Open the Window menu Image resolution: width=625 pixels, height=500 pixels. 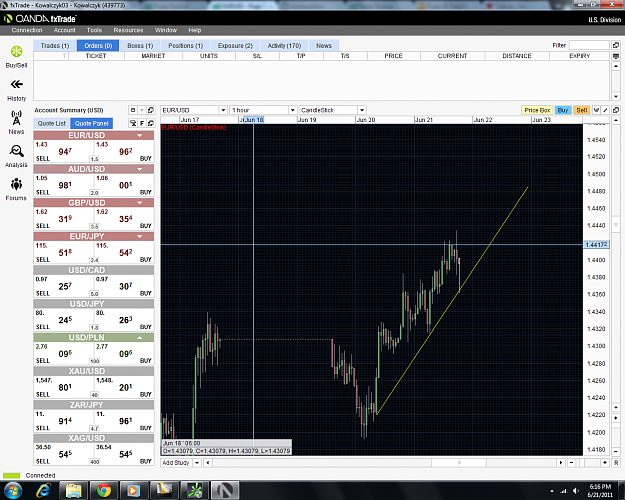tap(165, 30)
